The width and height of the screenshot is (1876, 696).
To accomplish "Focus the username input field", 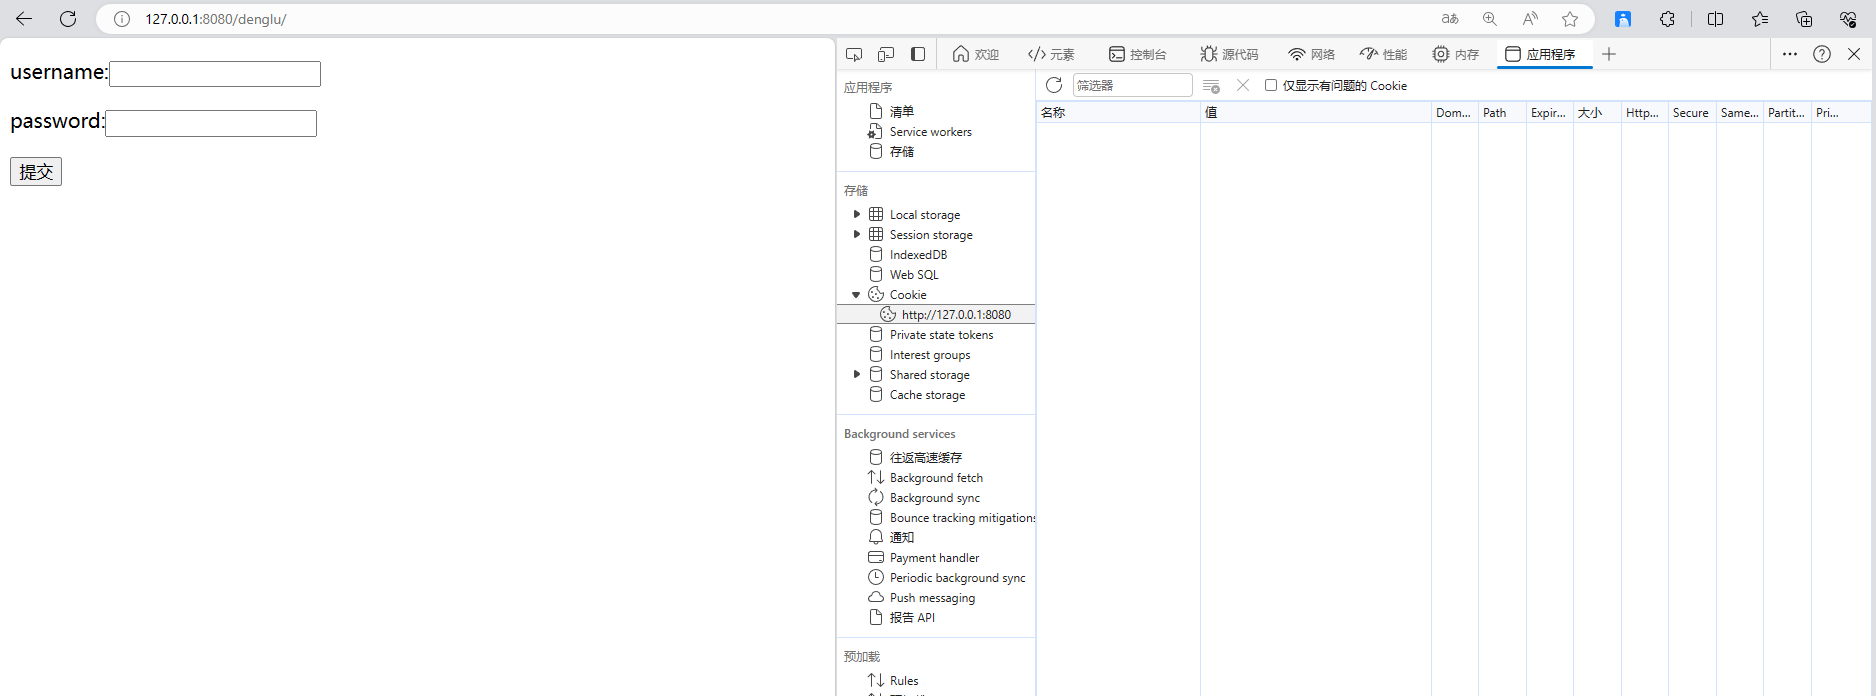I will [215, 74].
